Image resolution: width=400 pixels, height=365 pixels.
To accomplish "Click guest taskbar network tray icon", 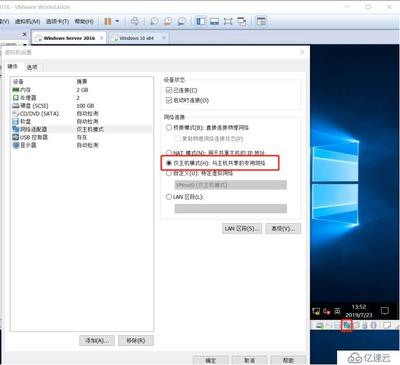I will [316, 311].
